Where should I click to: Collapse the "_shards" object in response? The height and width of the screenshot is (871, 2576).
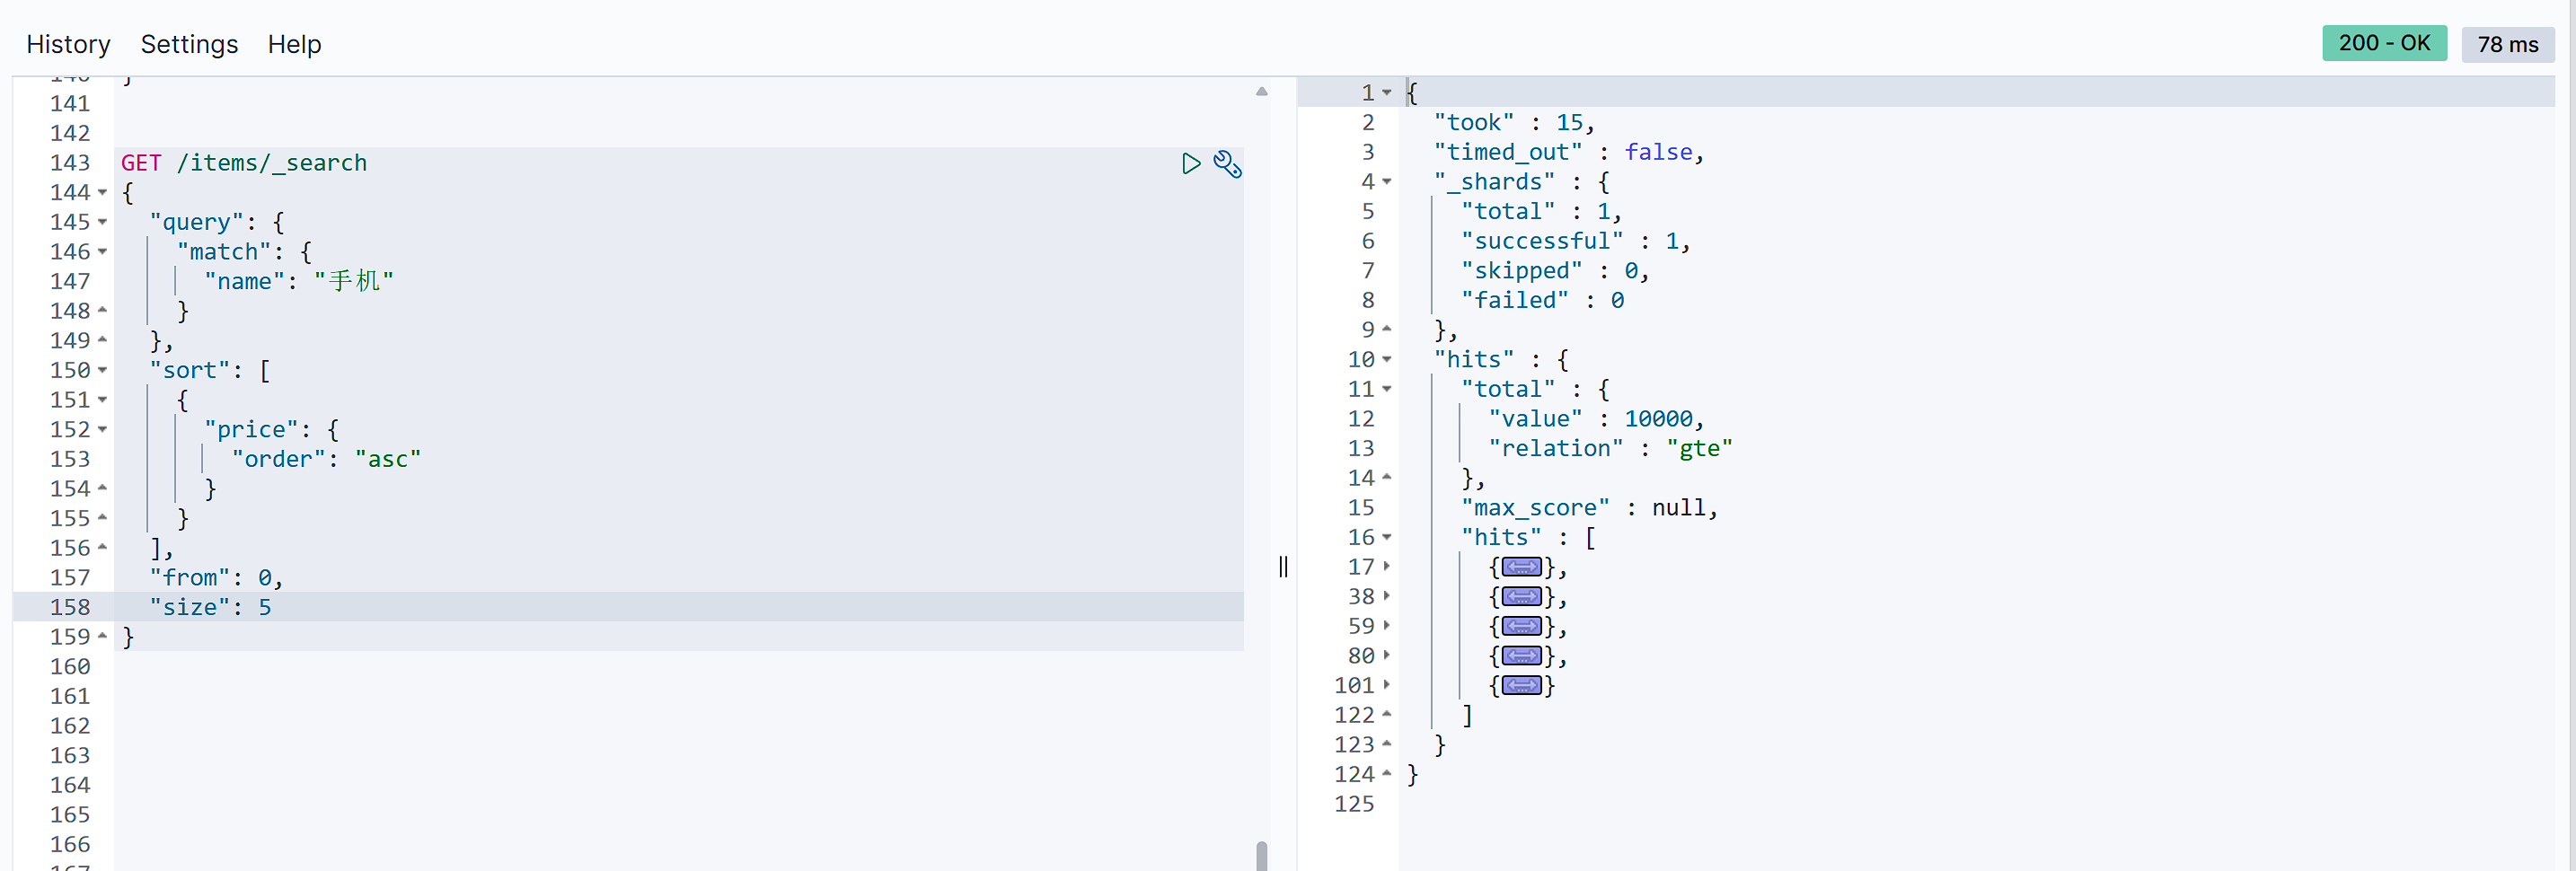point(1387,182)
